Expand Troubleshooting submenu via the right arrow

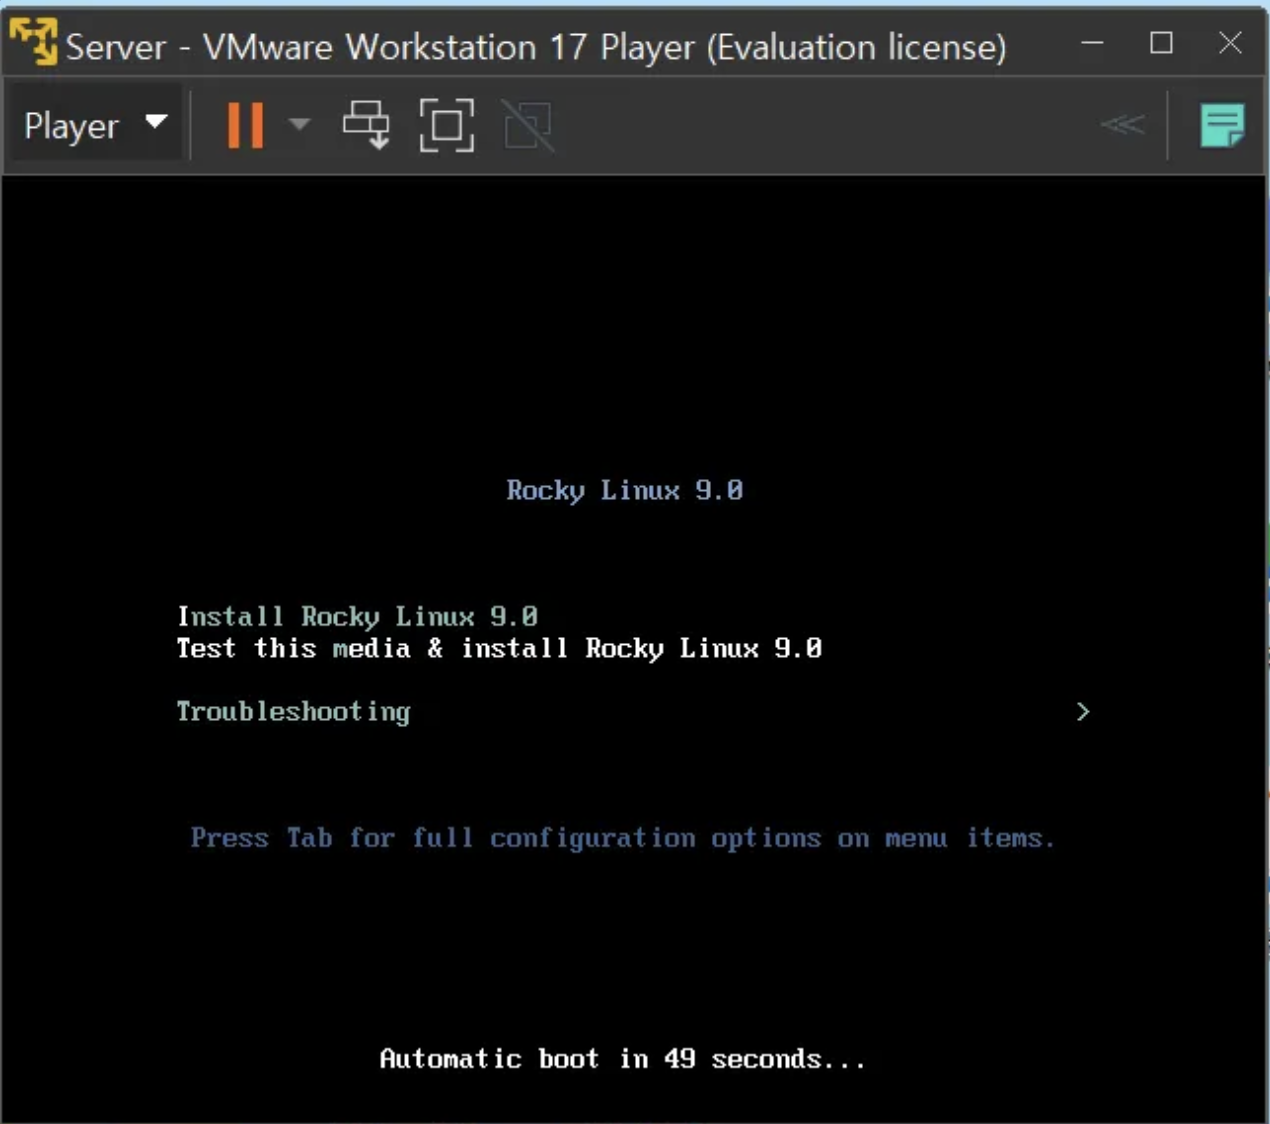click(x=1083, y=711)
